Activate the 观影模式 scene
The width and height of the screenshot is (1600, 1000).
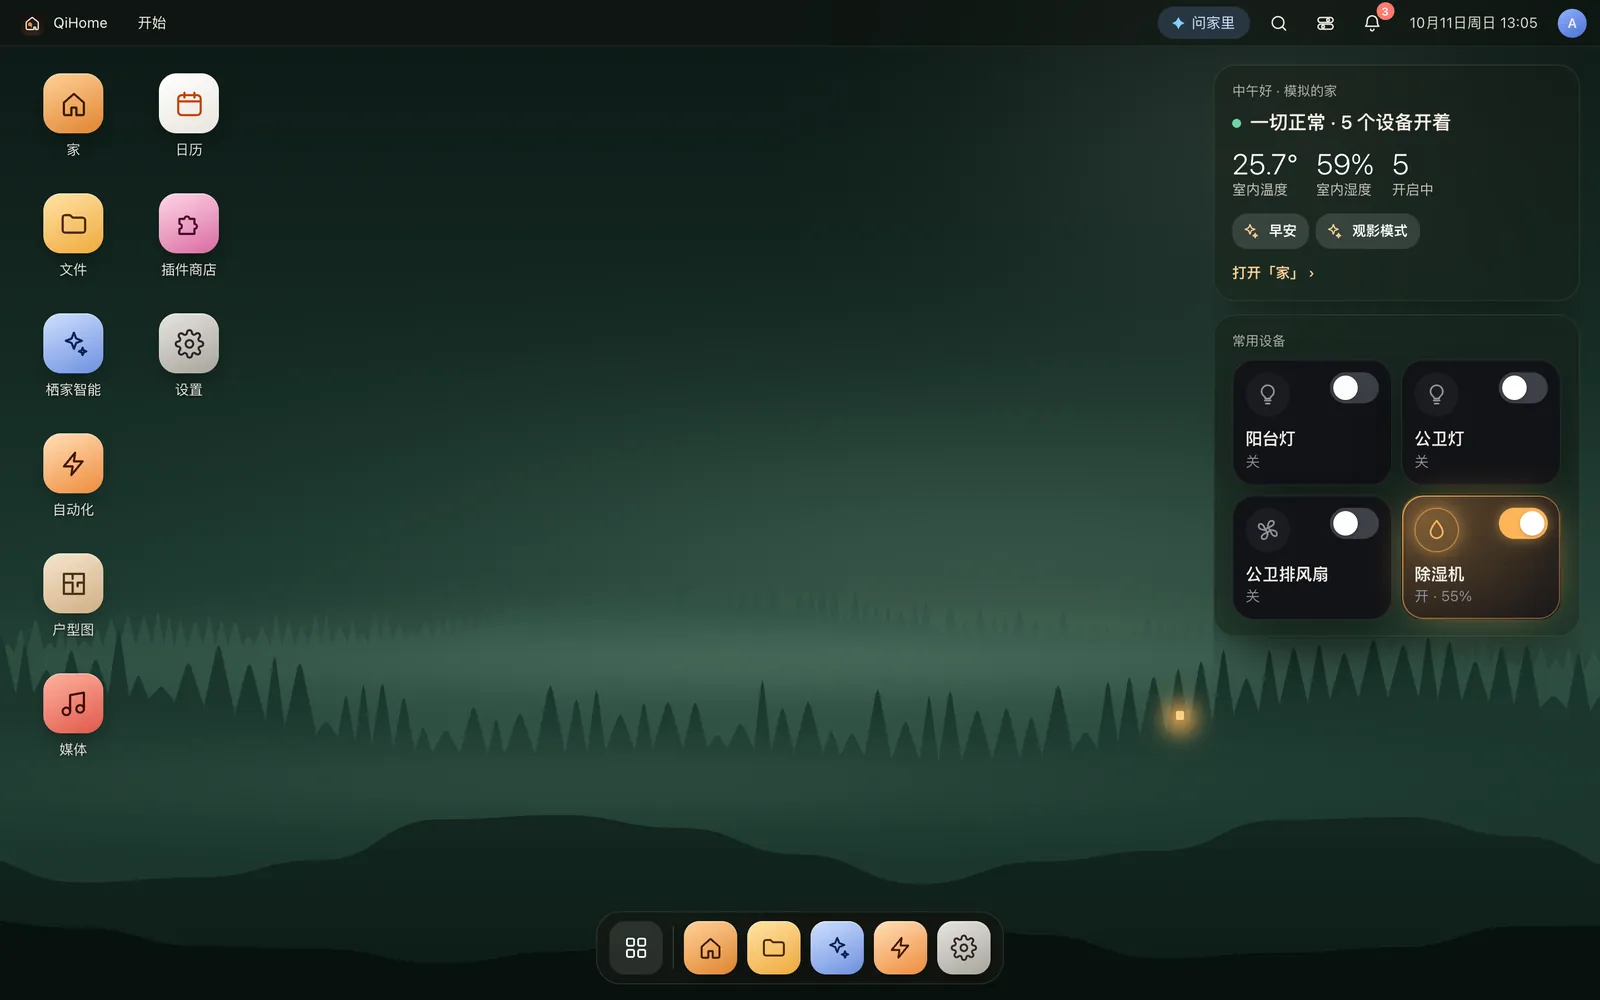1367,231
